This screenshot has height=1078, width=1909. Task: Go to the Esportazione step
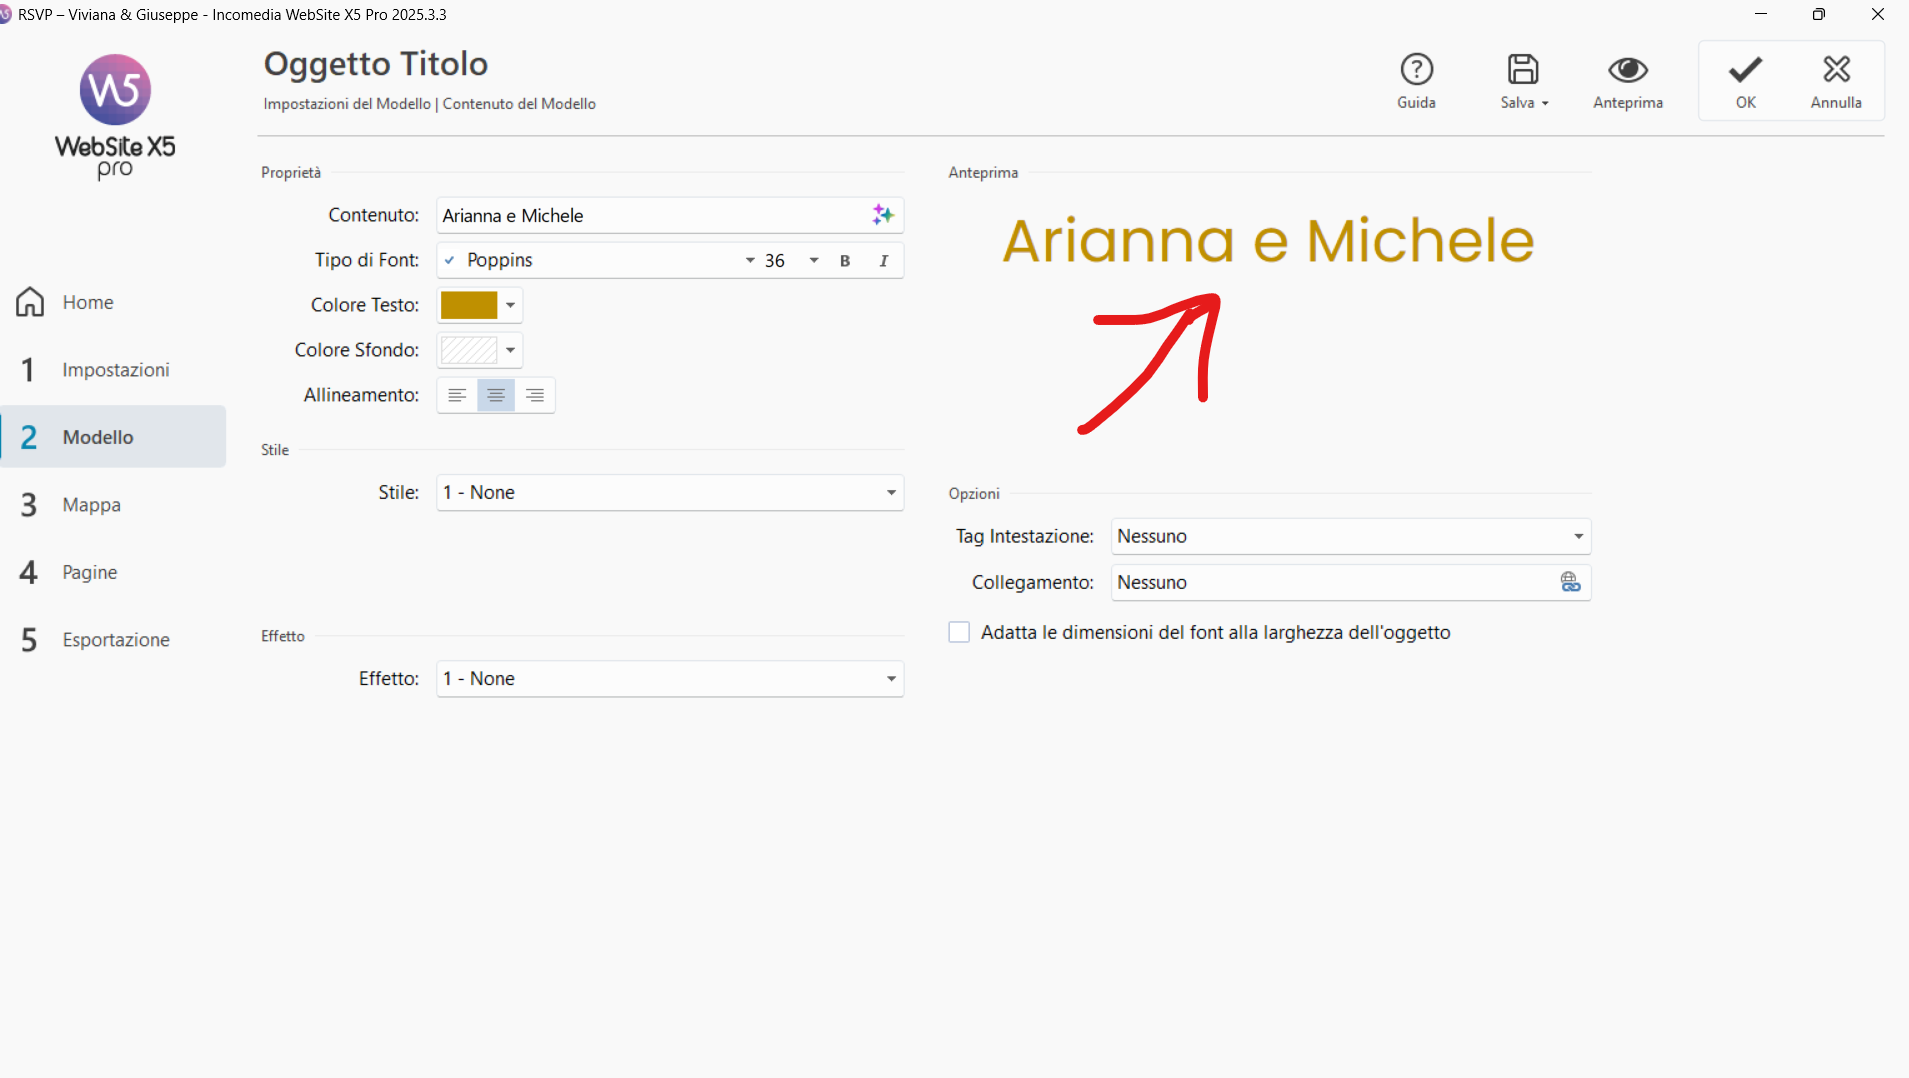click(115, 639)
